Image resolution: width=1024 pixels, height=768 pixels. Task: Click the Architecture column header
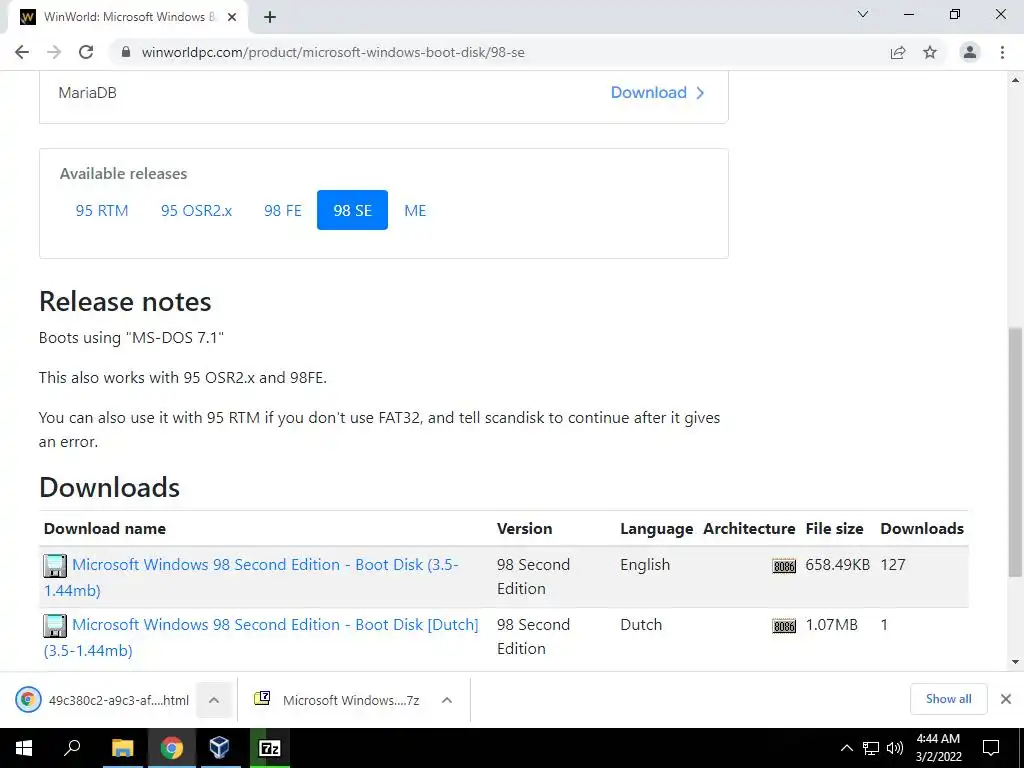(x=749, y=528)
